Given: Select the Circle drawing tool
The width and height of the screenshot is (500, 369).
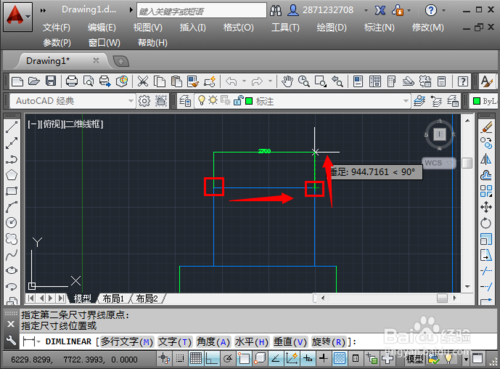Looking at the screenshot, I should coord(11,222).
